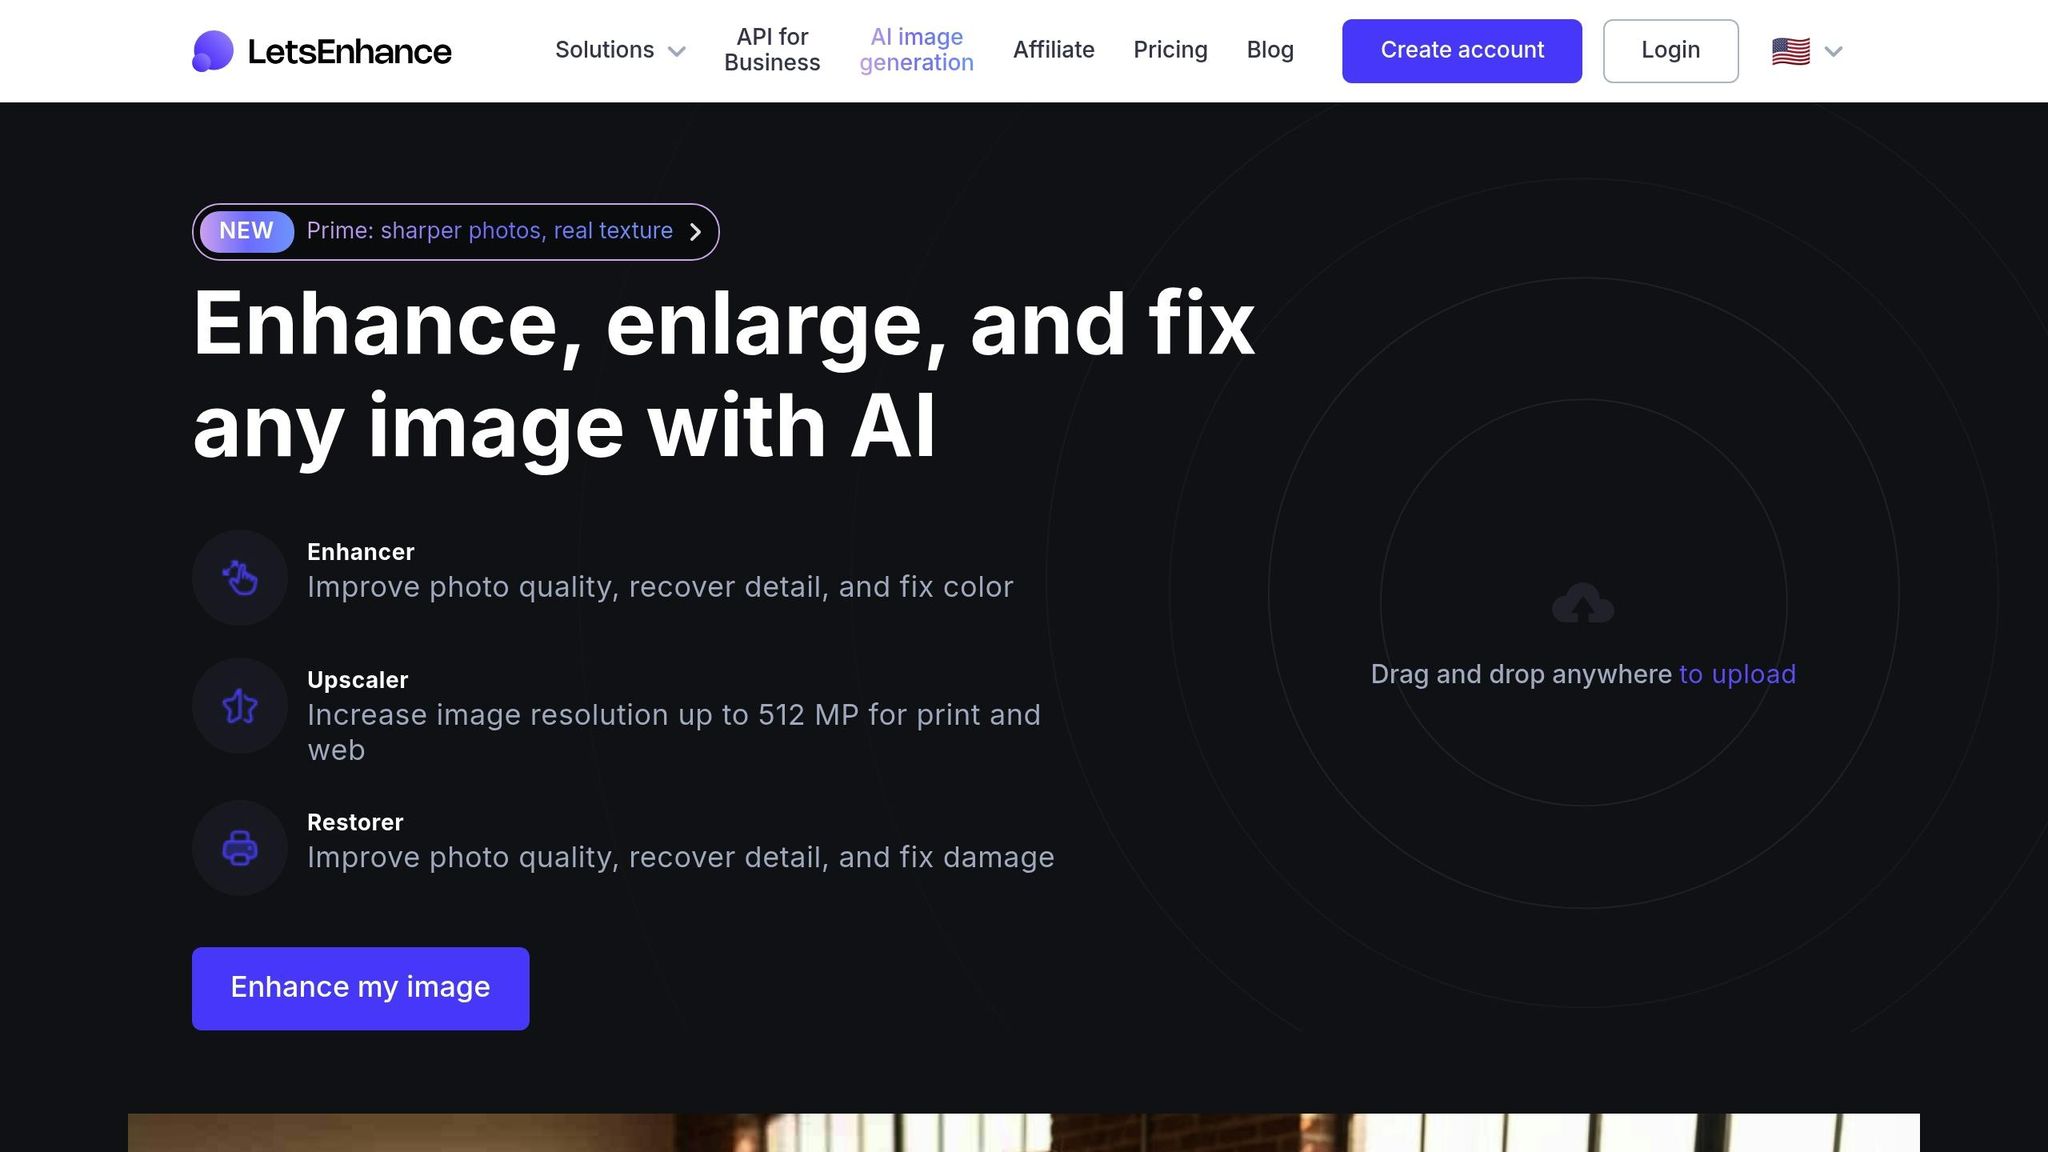
Task: Select the Upscaler star icon
Action: pyautogui.click(x=240, y=706)
